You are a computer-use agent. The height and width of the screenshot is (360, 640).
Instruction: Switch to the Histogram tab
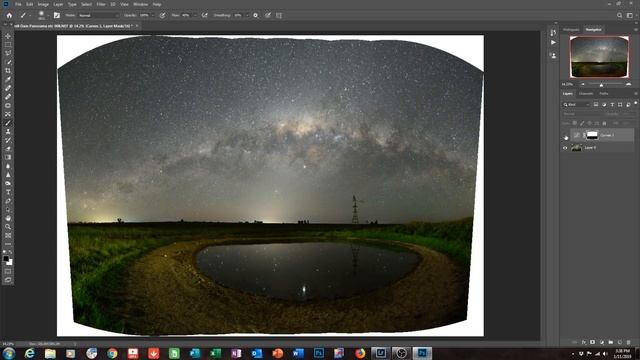pyautogui.click(x=571, y=30)
